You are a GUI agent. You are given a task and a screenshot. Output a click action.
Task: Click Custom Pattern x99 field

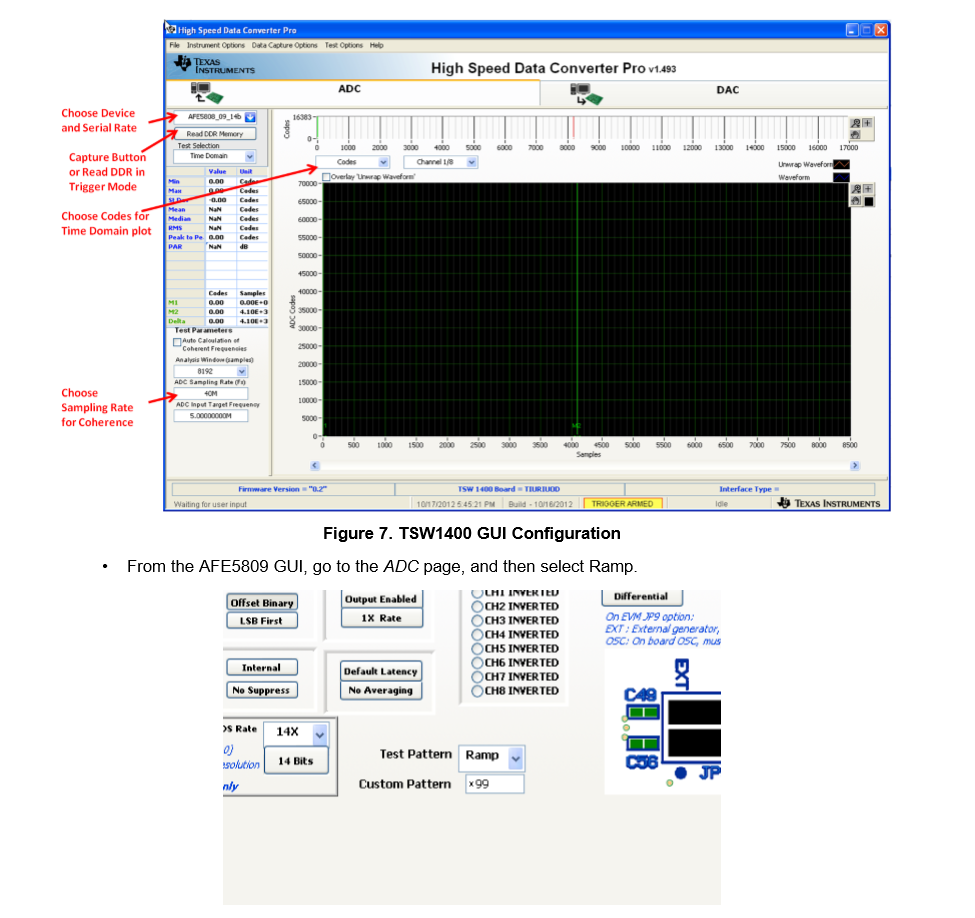coord(495,784)
